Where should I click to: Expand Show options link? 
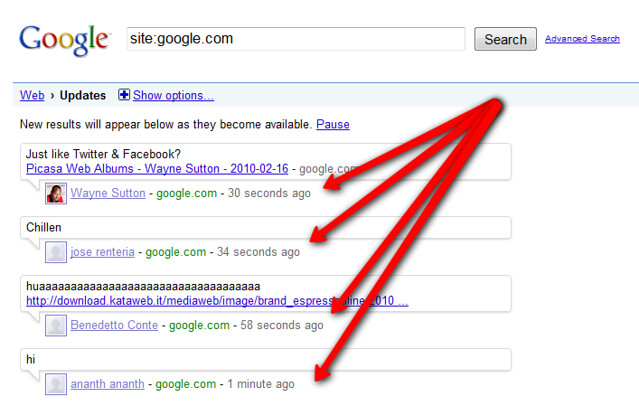pos(173,95)
